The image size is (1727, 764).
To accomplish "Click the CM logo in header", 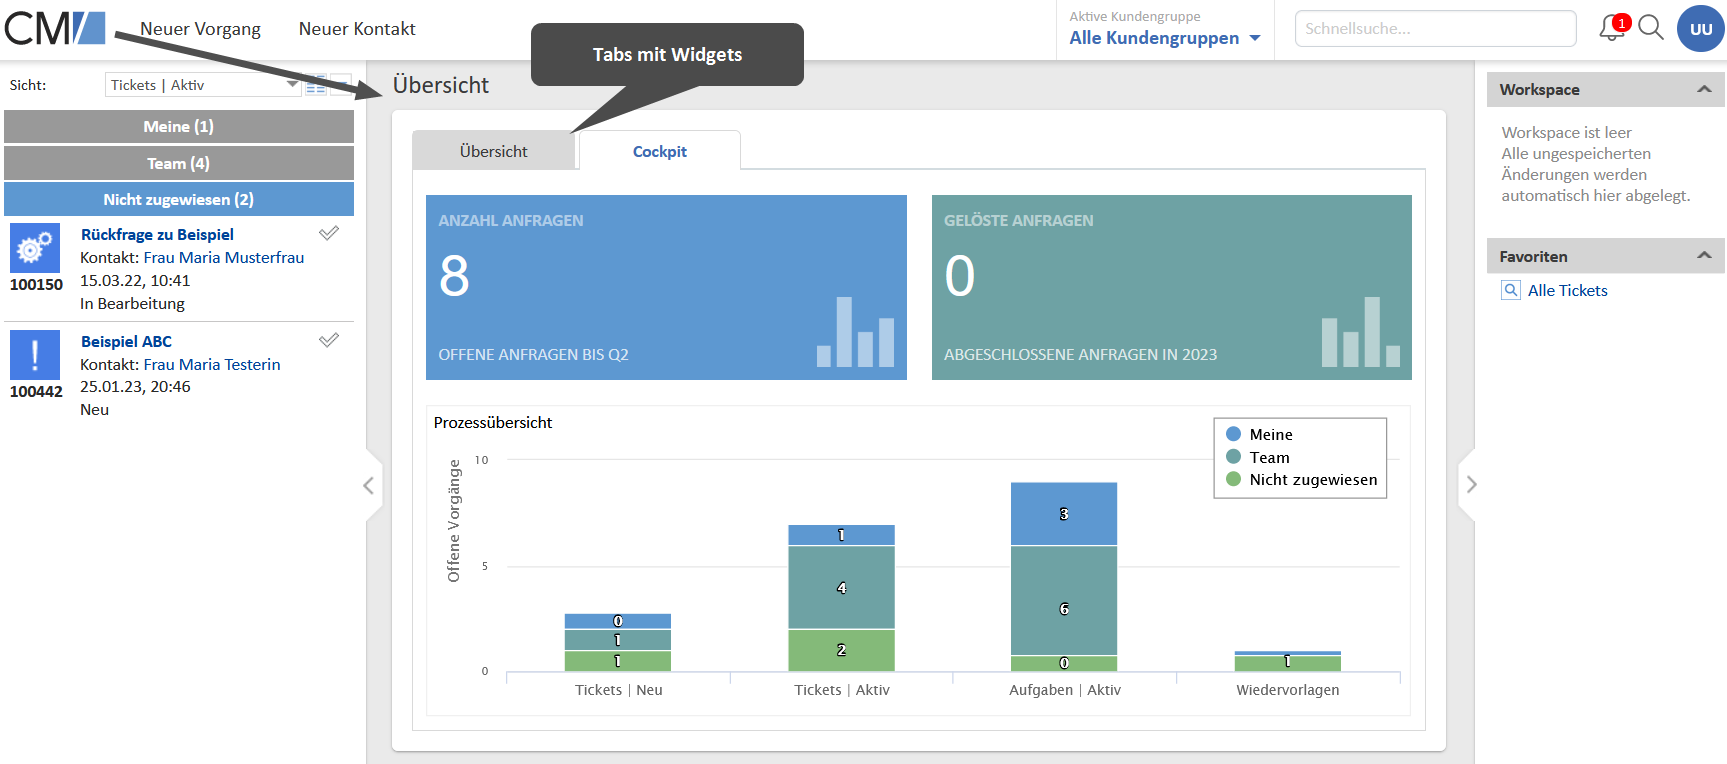I will pyautogui.click(x=55, y=28).
